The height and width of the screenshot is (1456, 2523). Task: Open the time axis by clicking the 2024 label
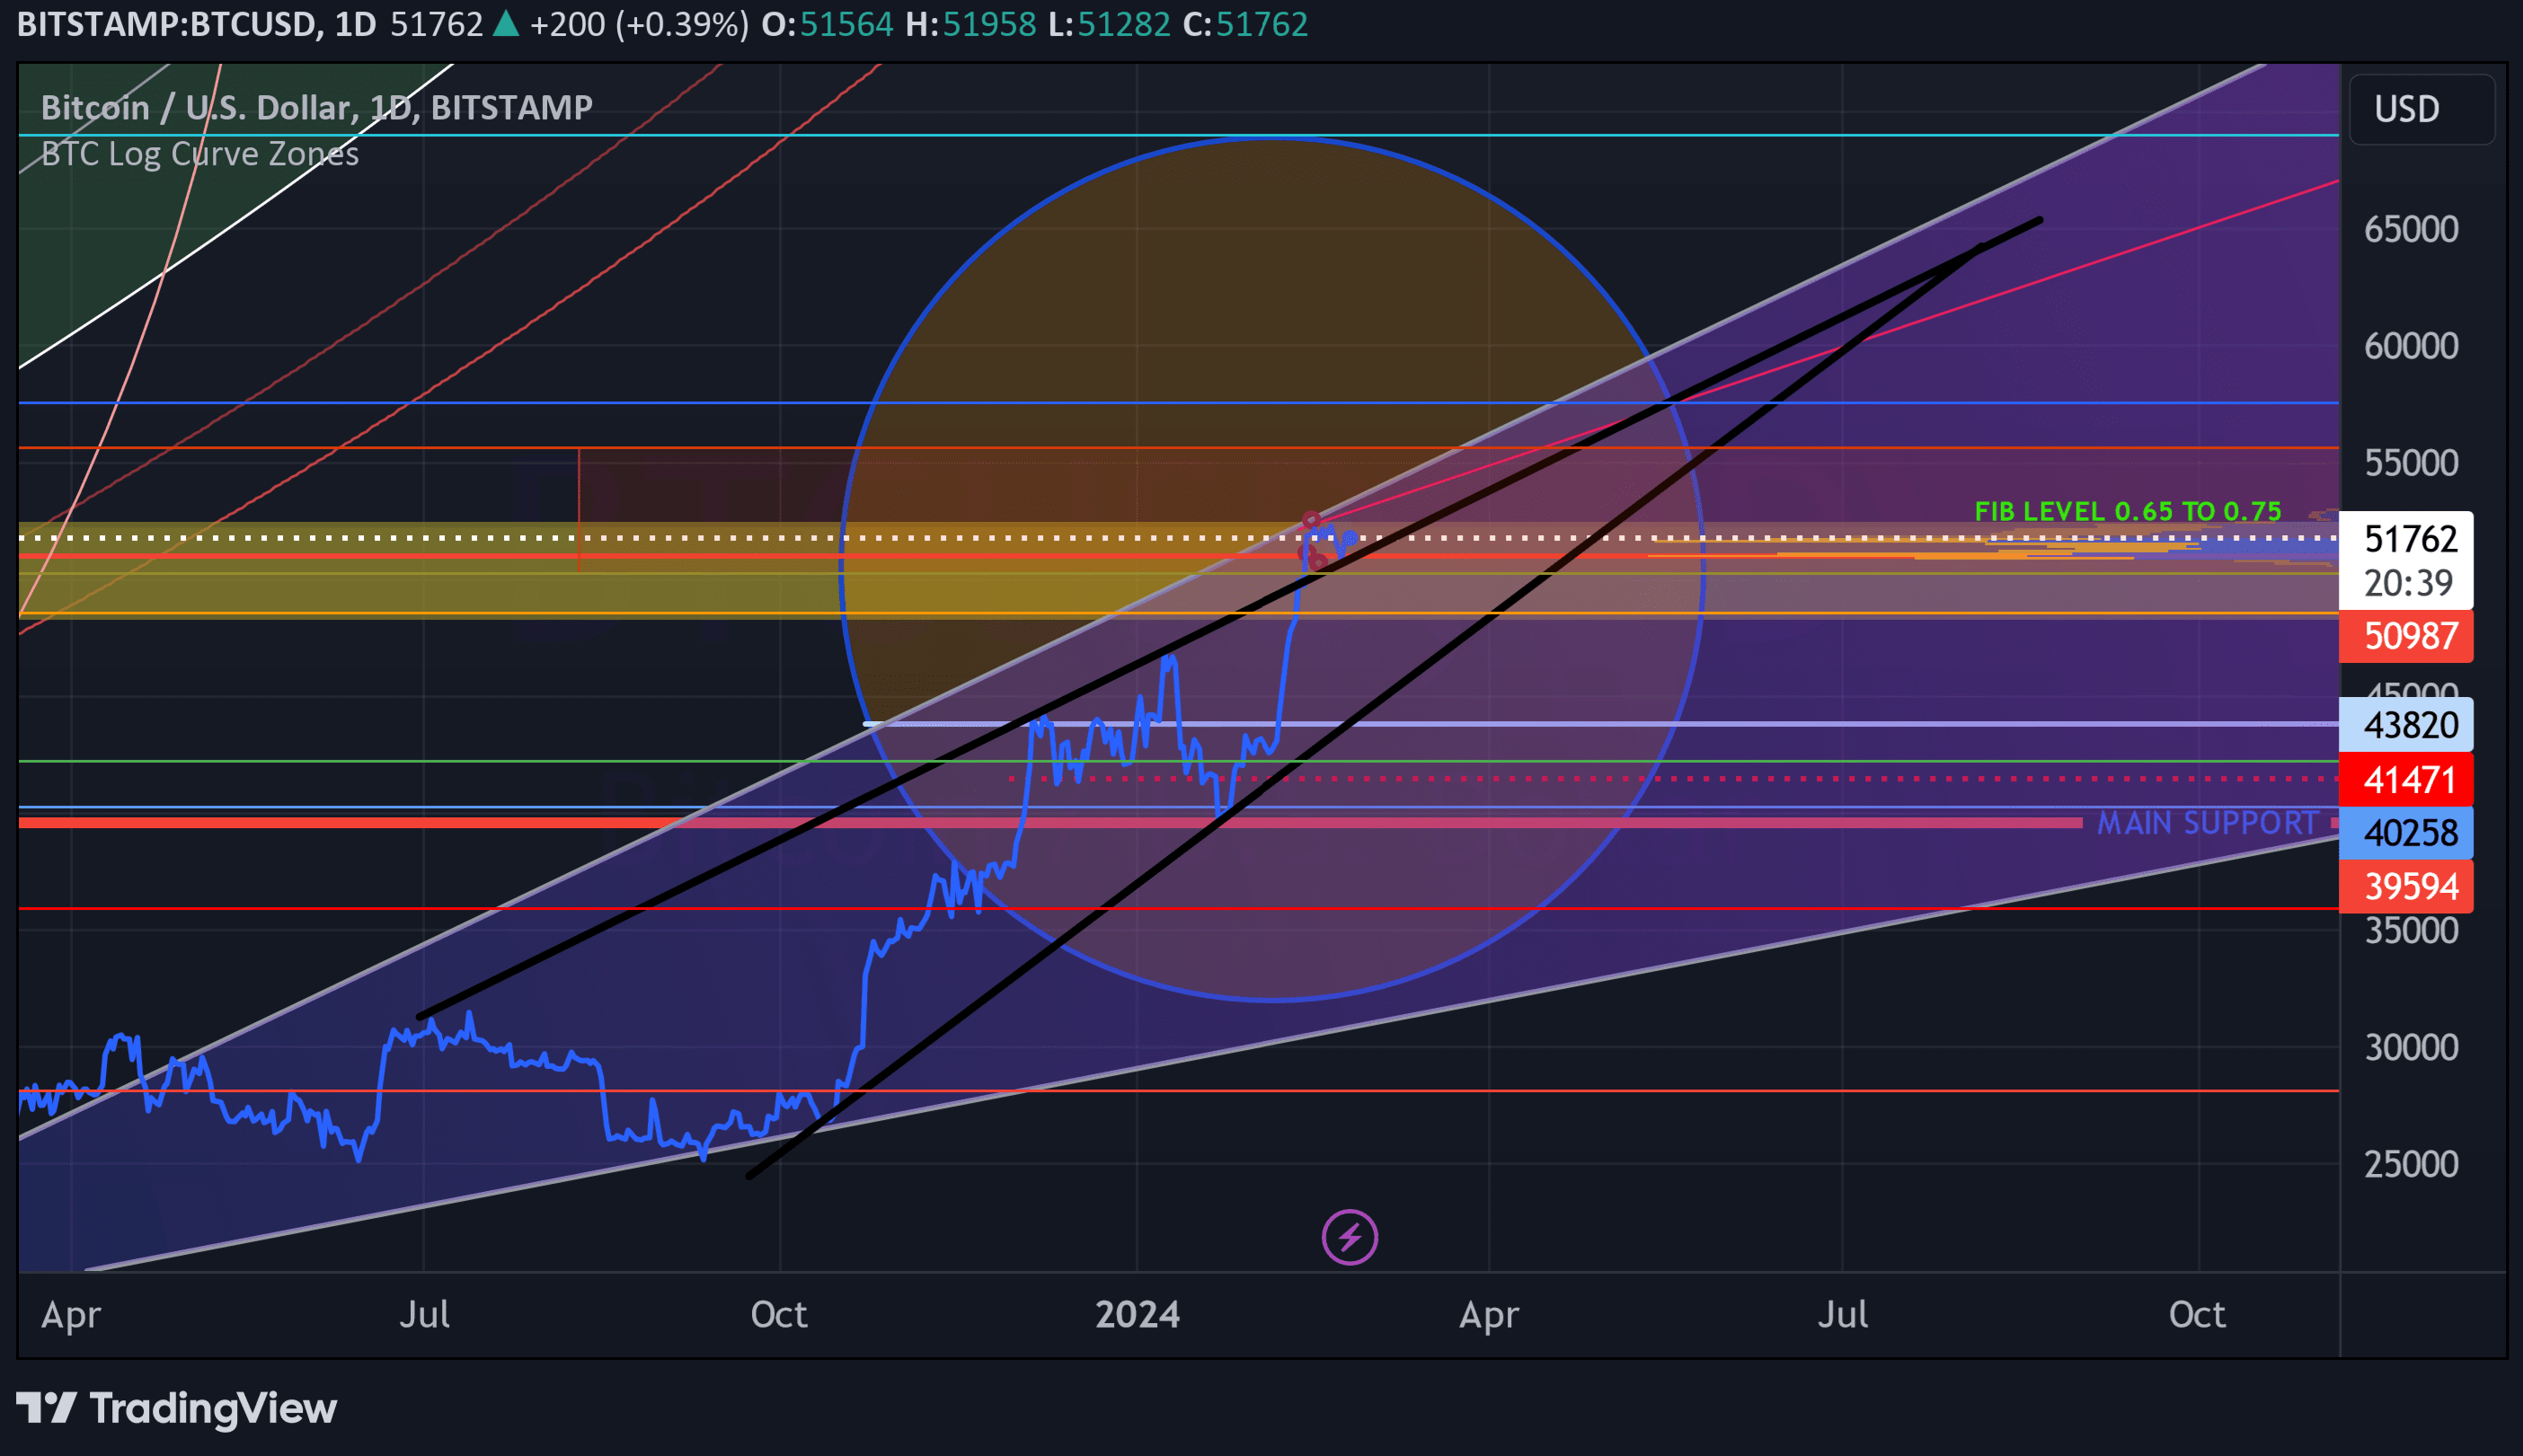[1138, 1315]
